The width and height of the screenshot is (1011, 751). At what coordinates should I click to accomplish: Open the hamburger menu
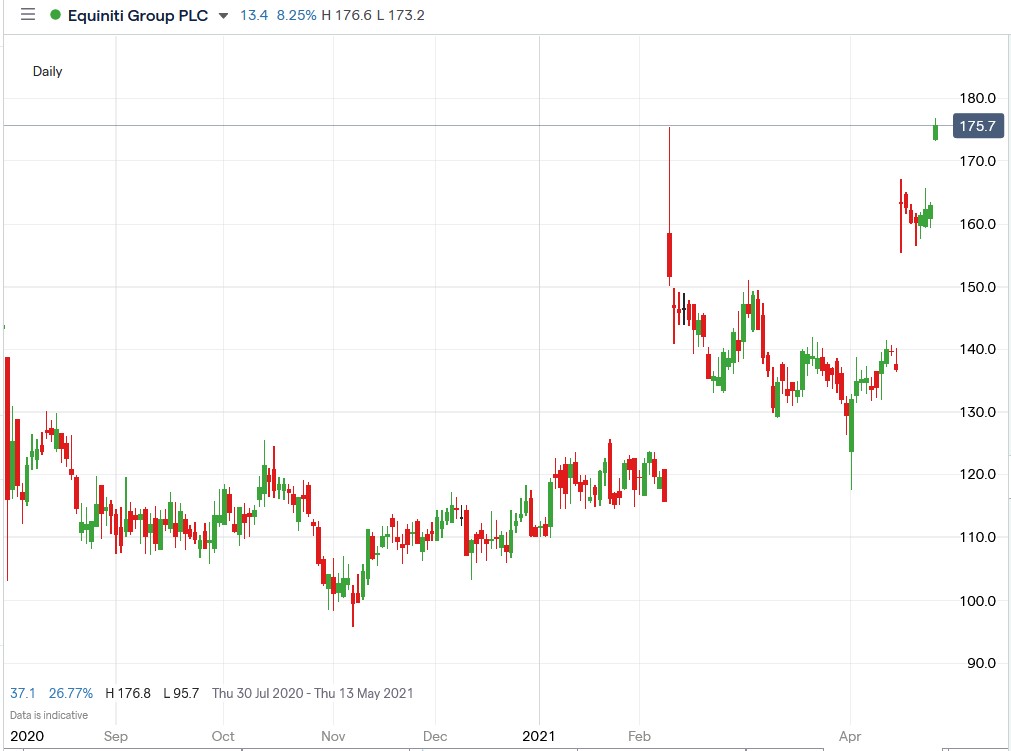coord(28,15)
